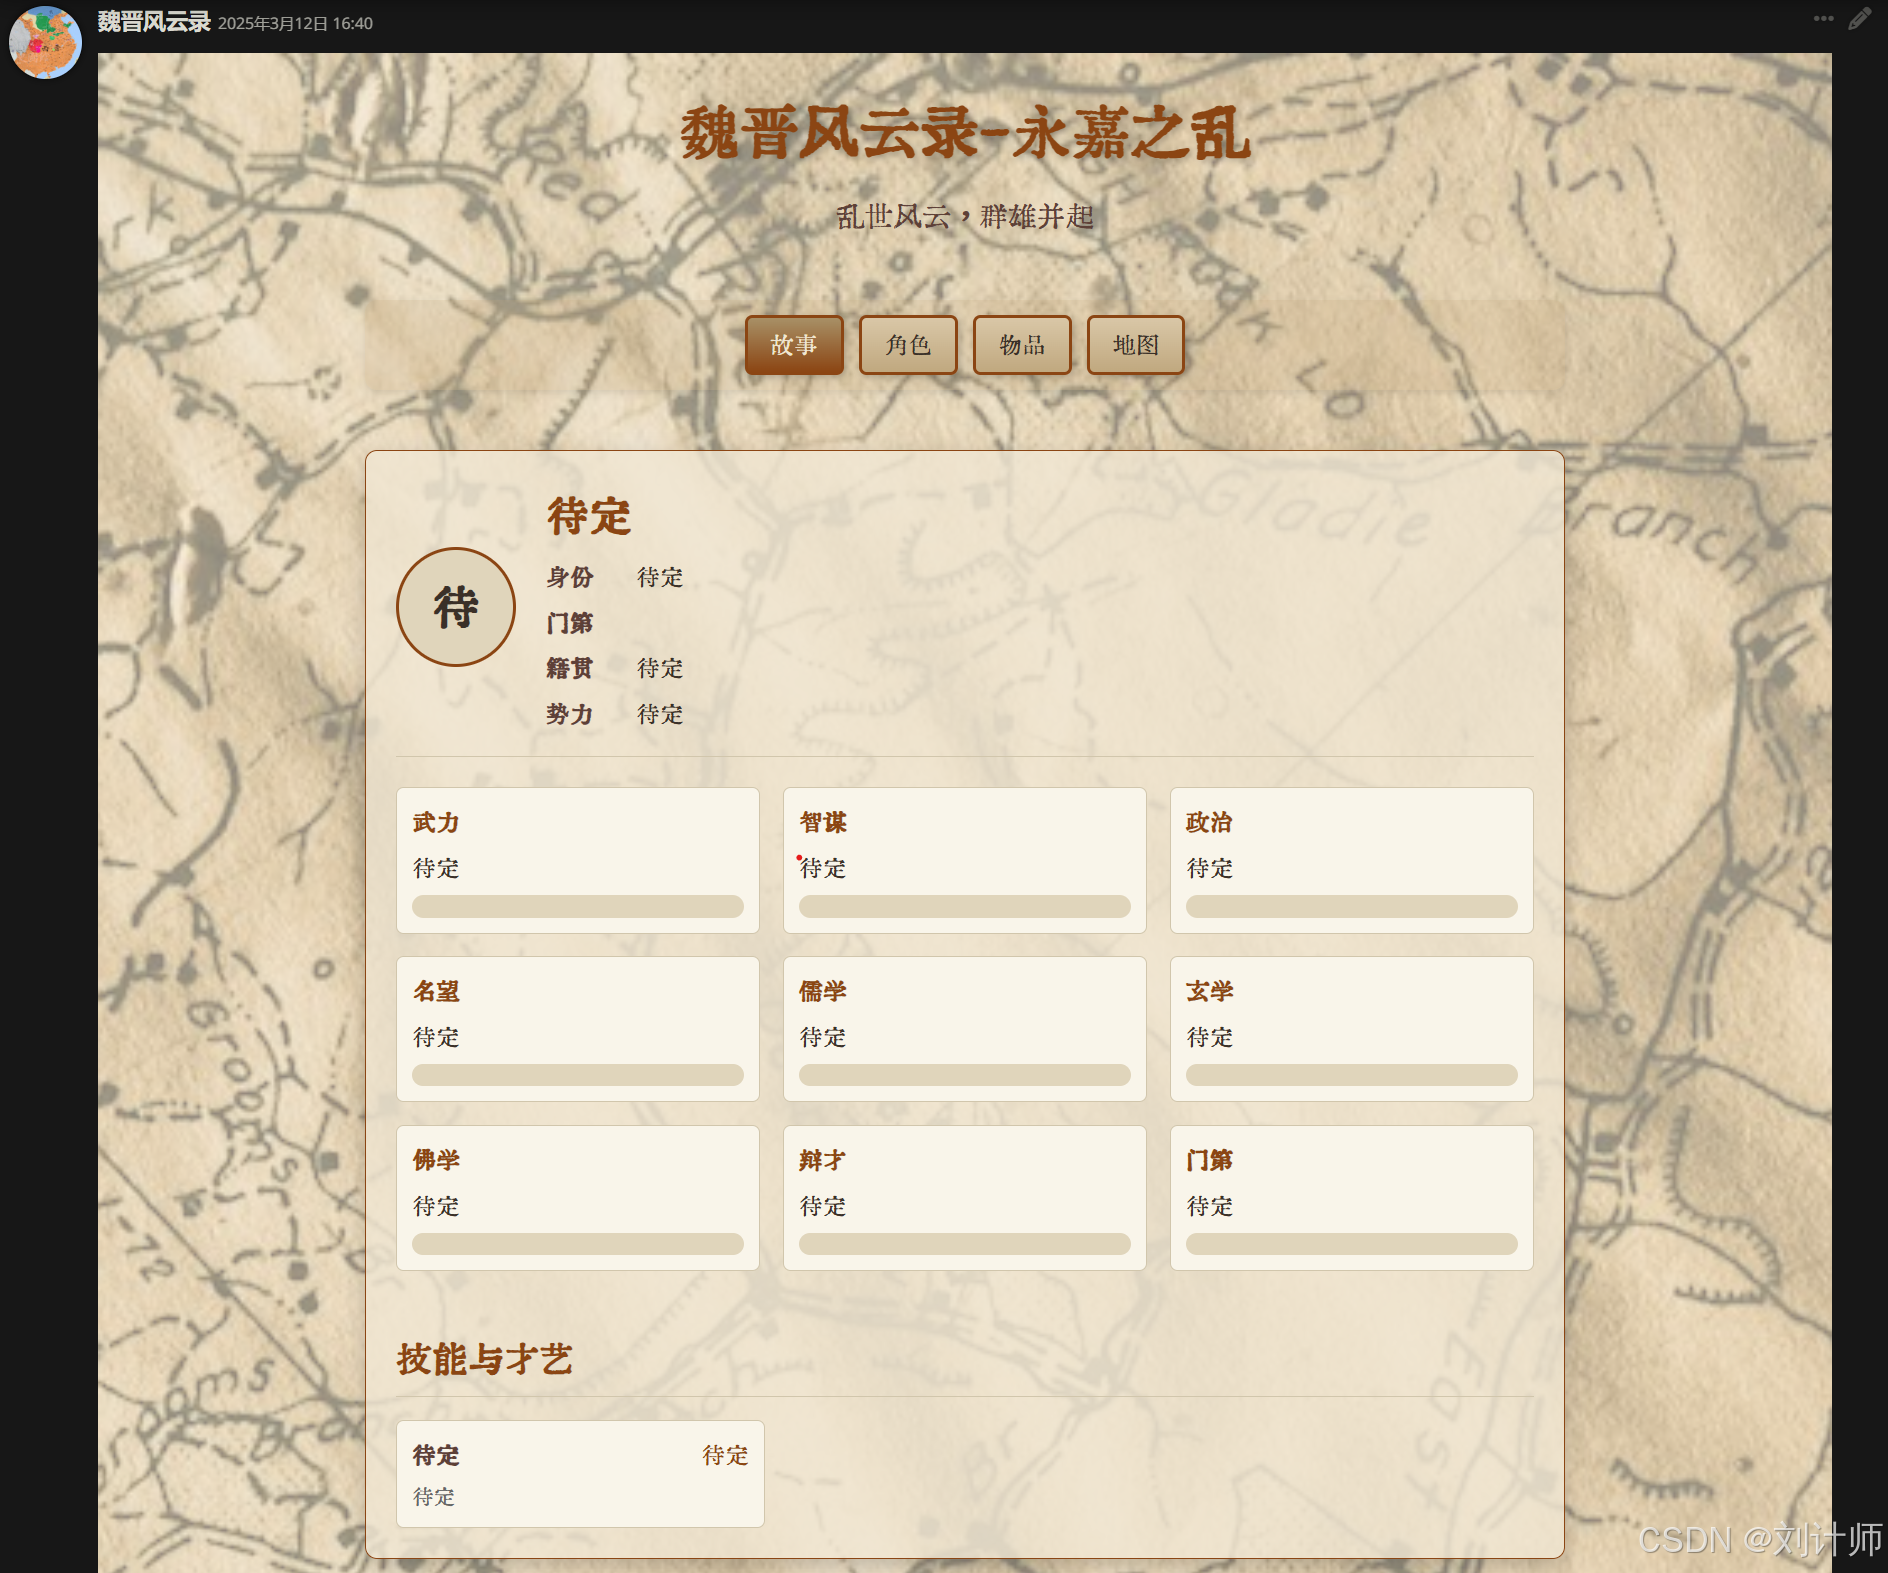The height and width of the screenshot is (1573, 1888).
Task: Click the 籍贯 field label
Action: (x=570, y=669)
